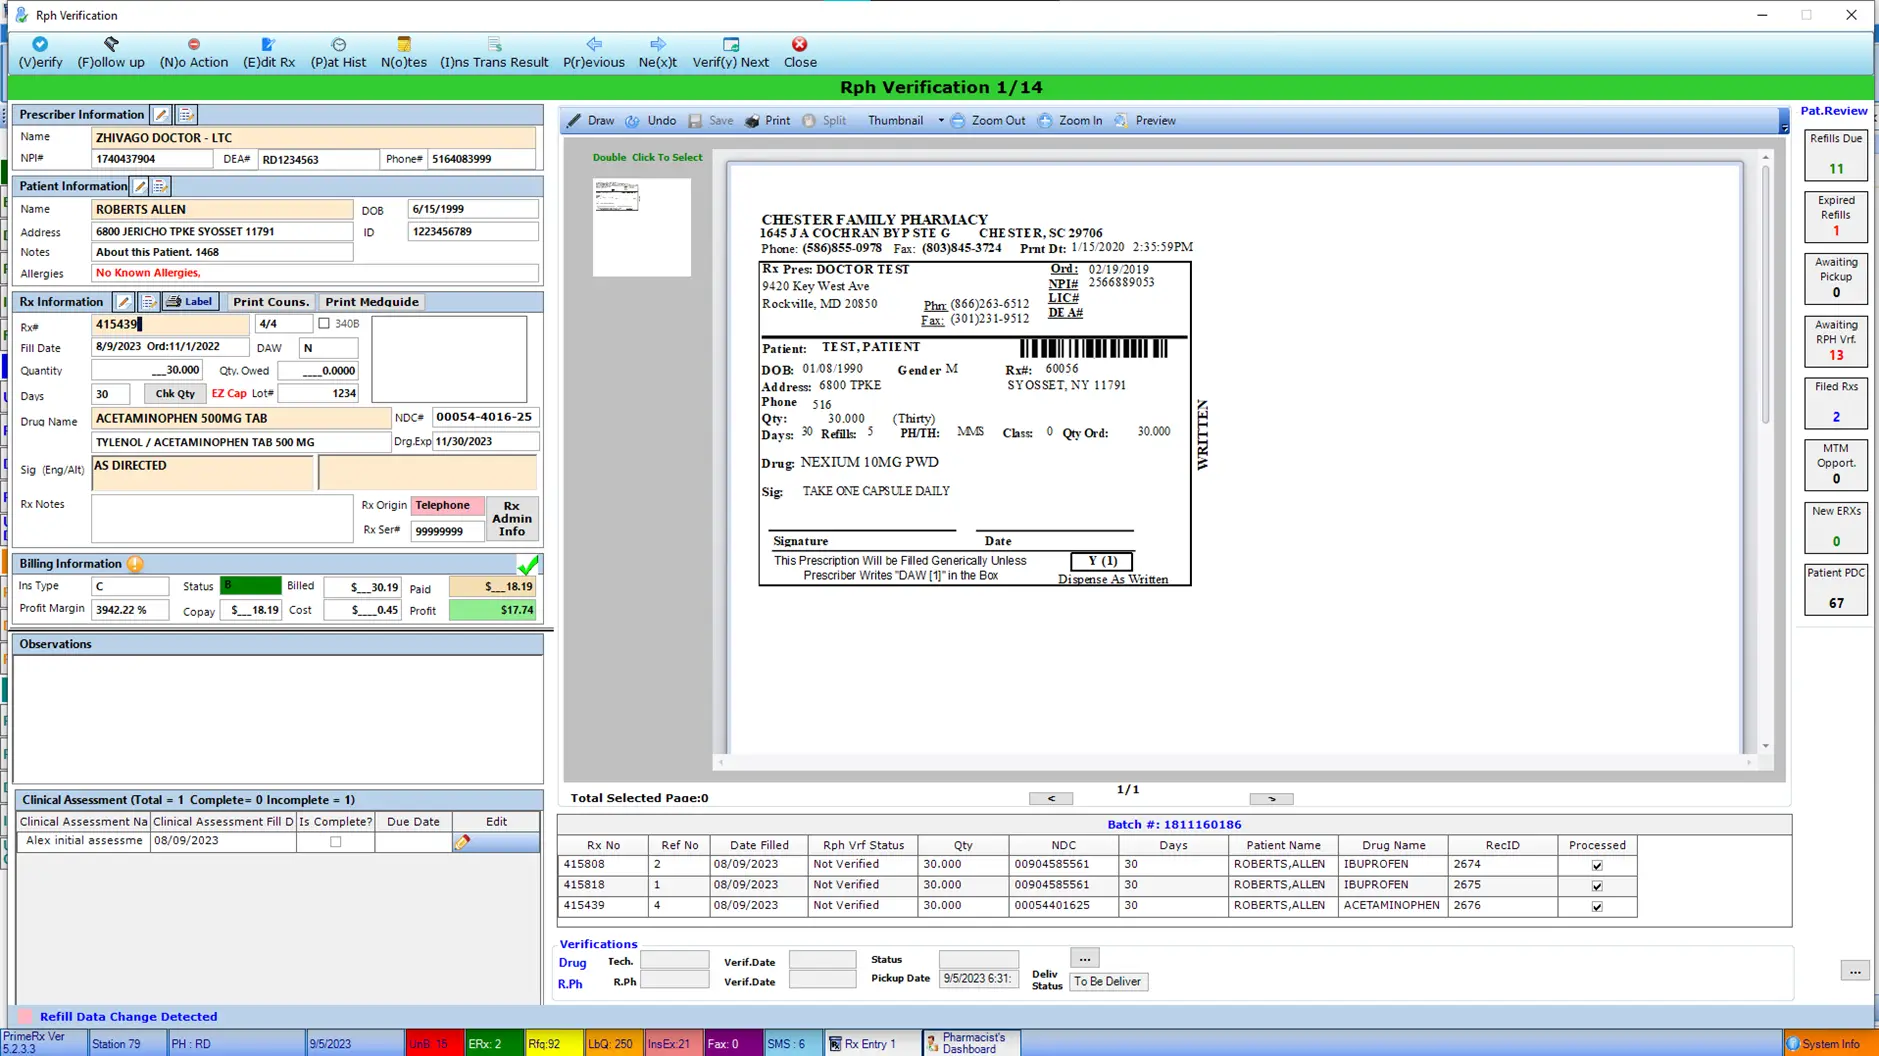This screenshot has height=1056, width=1879.
Task: Open the Ins Trans Result tool
Action: click(x=494, y=52)
